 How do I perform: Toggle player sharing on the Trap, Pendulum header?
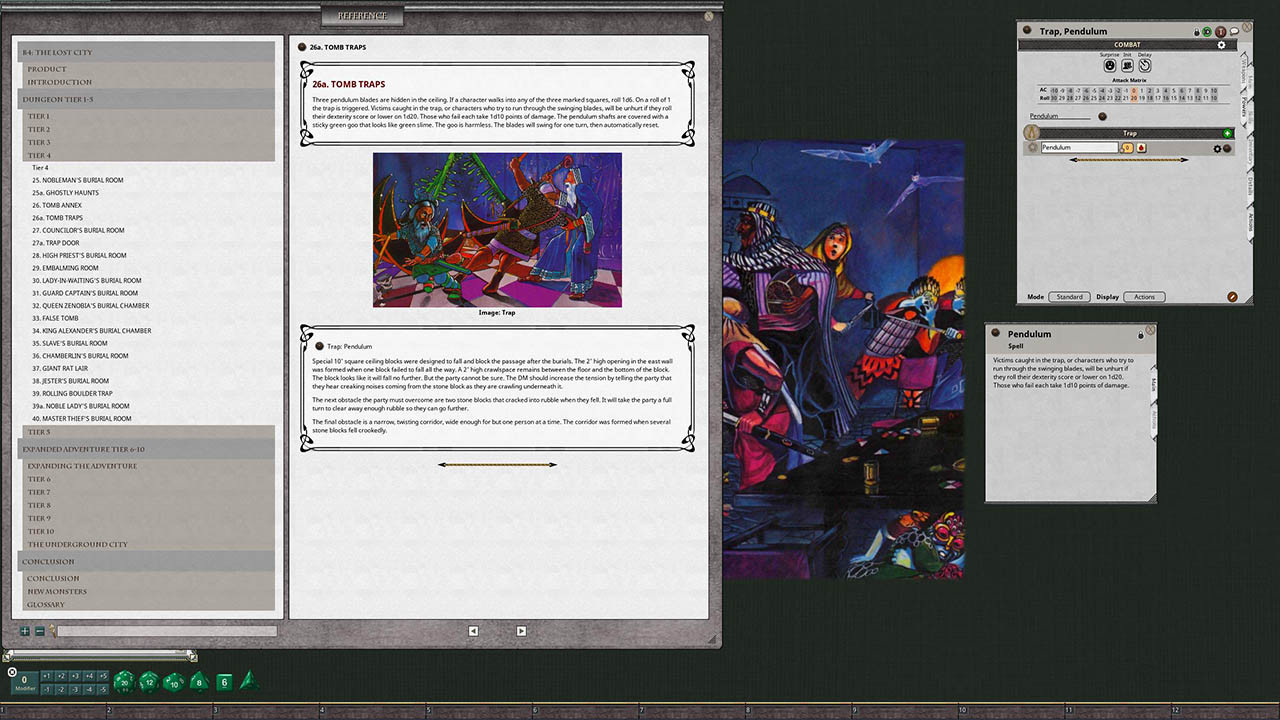point(1207,31)
